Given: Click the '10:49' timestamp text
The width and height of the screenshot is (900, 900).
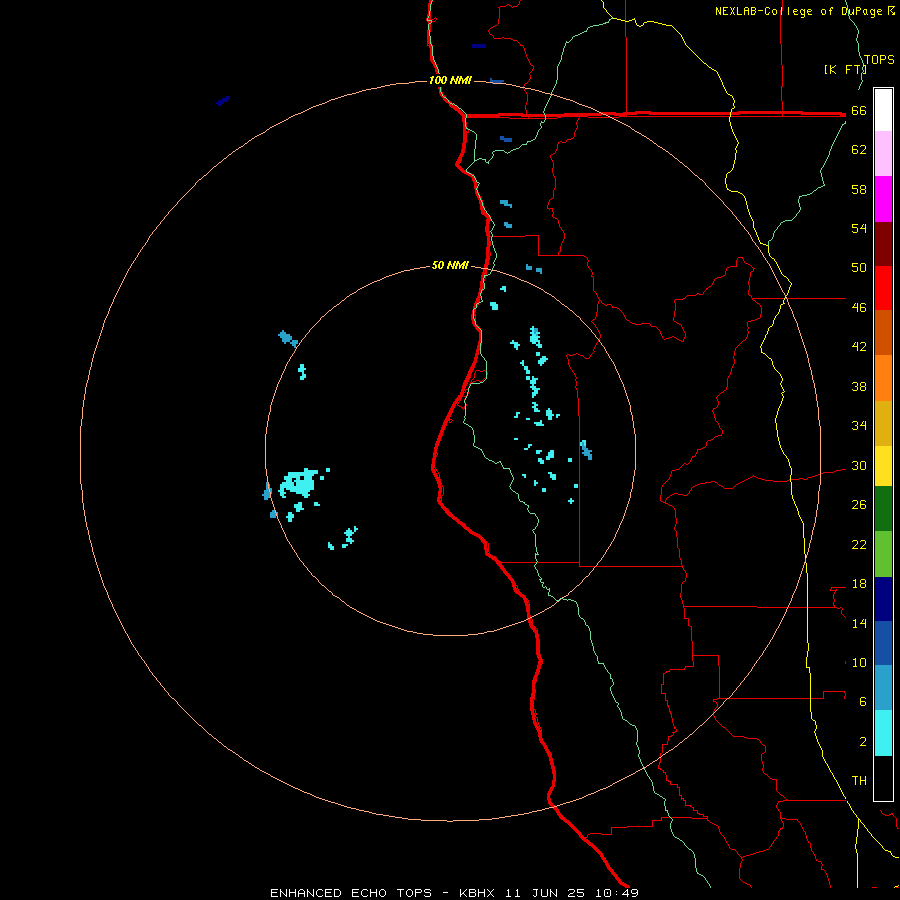Looking at the screenshot, I should tap(617, 893).
